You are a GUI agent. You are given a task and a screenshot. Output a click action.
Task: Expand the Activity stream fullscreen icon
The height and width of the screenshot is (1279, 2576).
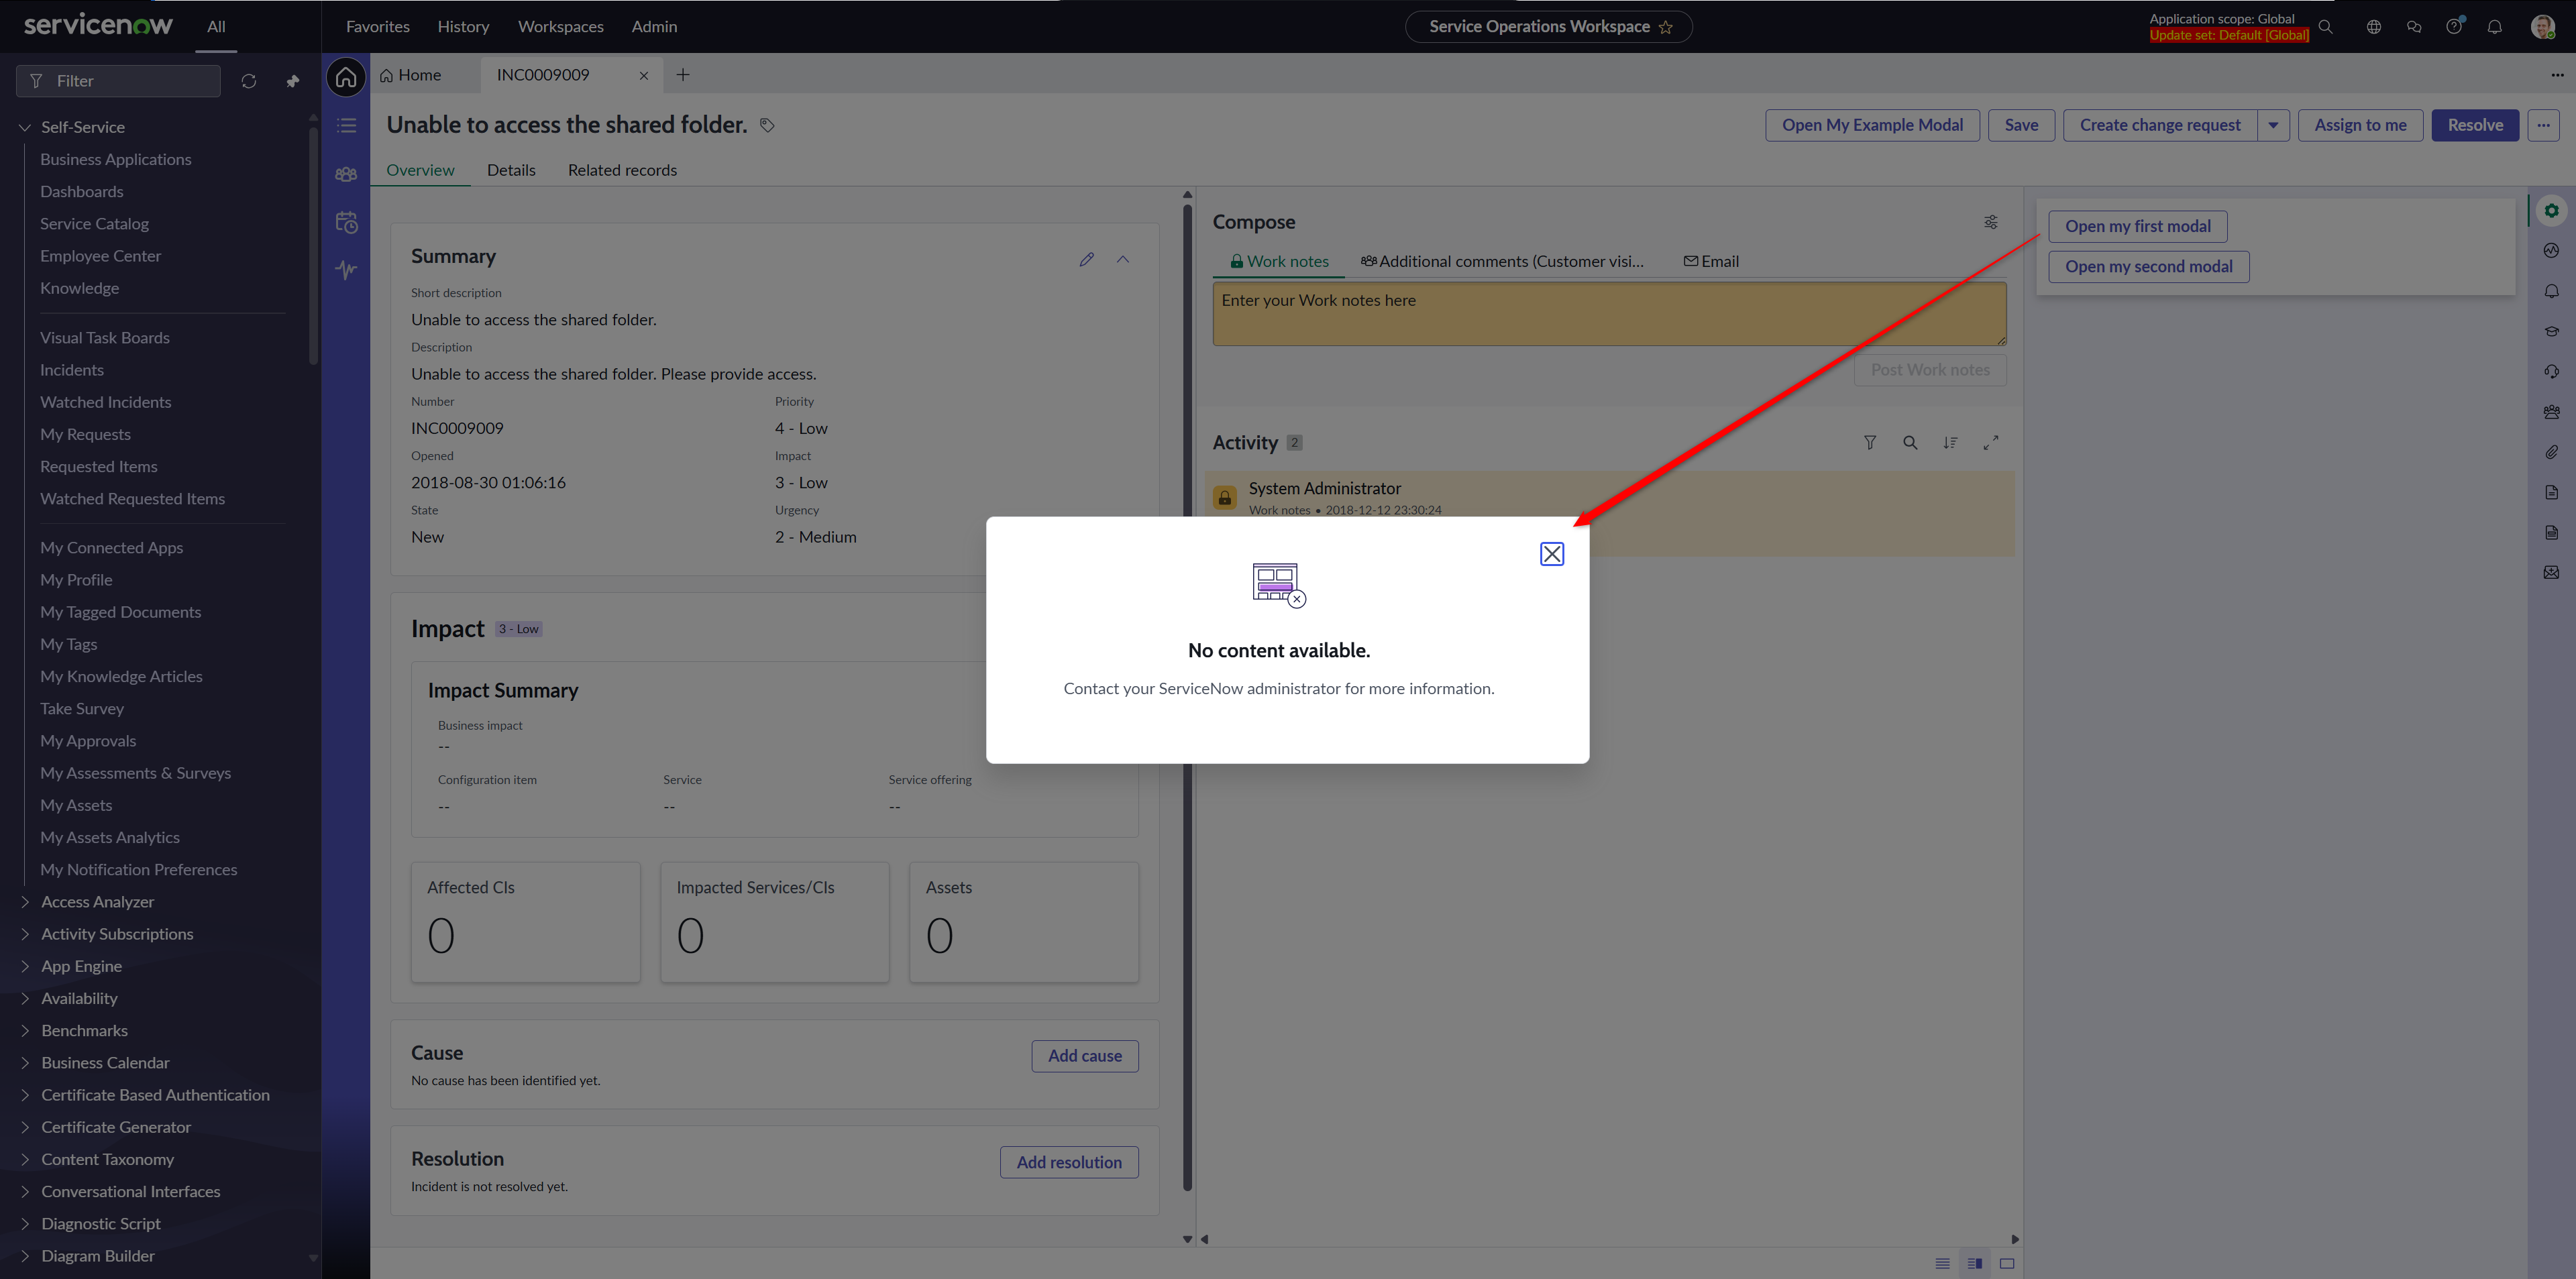[1990, 442]
